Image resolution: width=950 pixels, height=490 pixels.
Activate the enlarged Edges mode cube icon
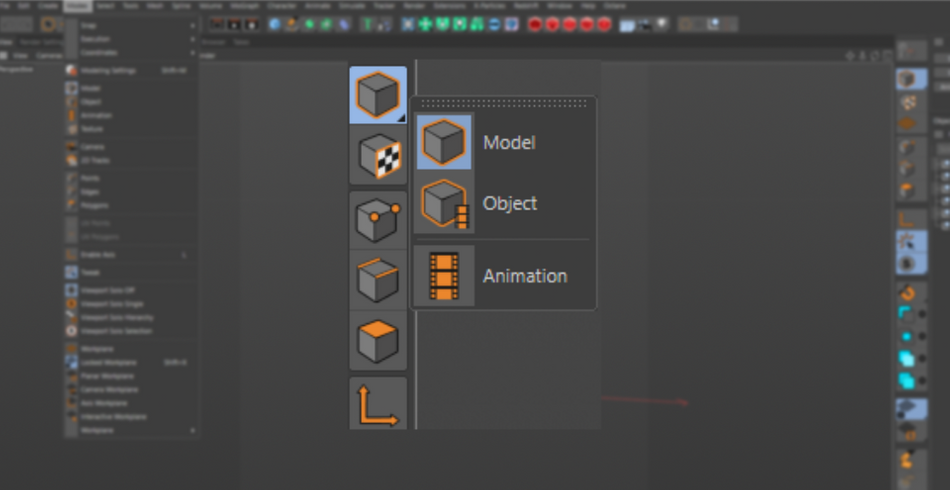tap(378, 280)
